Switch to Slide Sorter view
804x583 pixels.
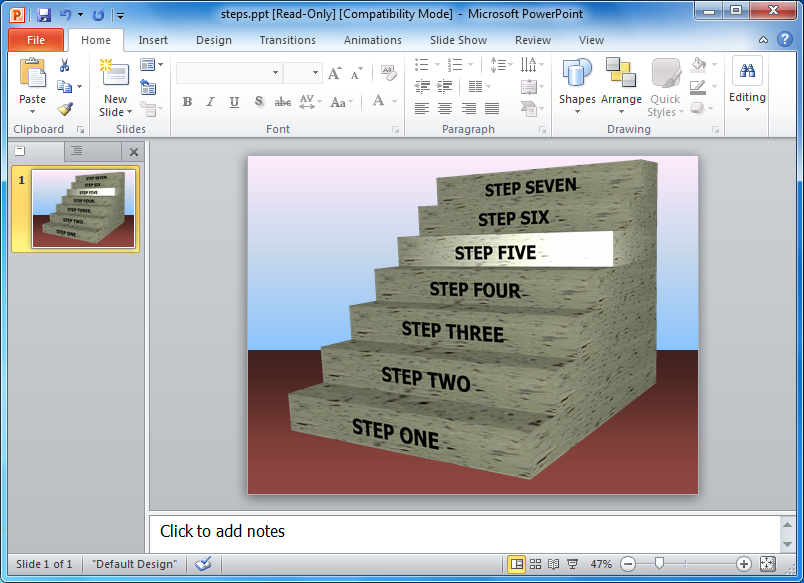coord(535,564)
